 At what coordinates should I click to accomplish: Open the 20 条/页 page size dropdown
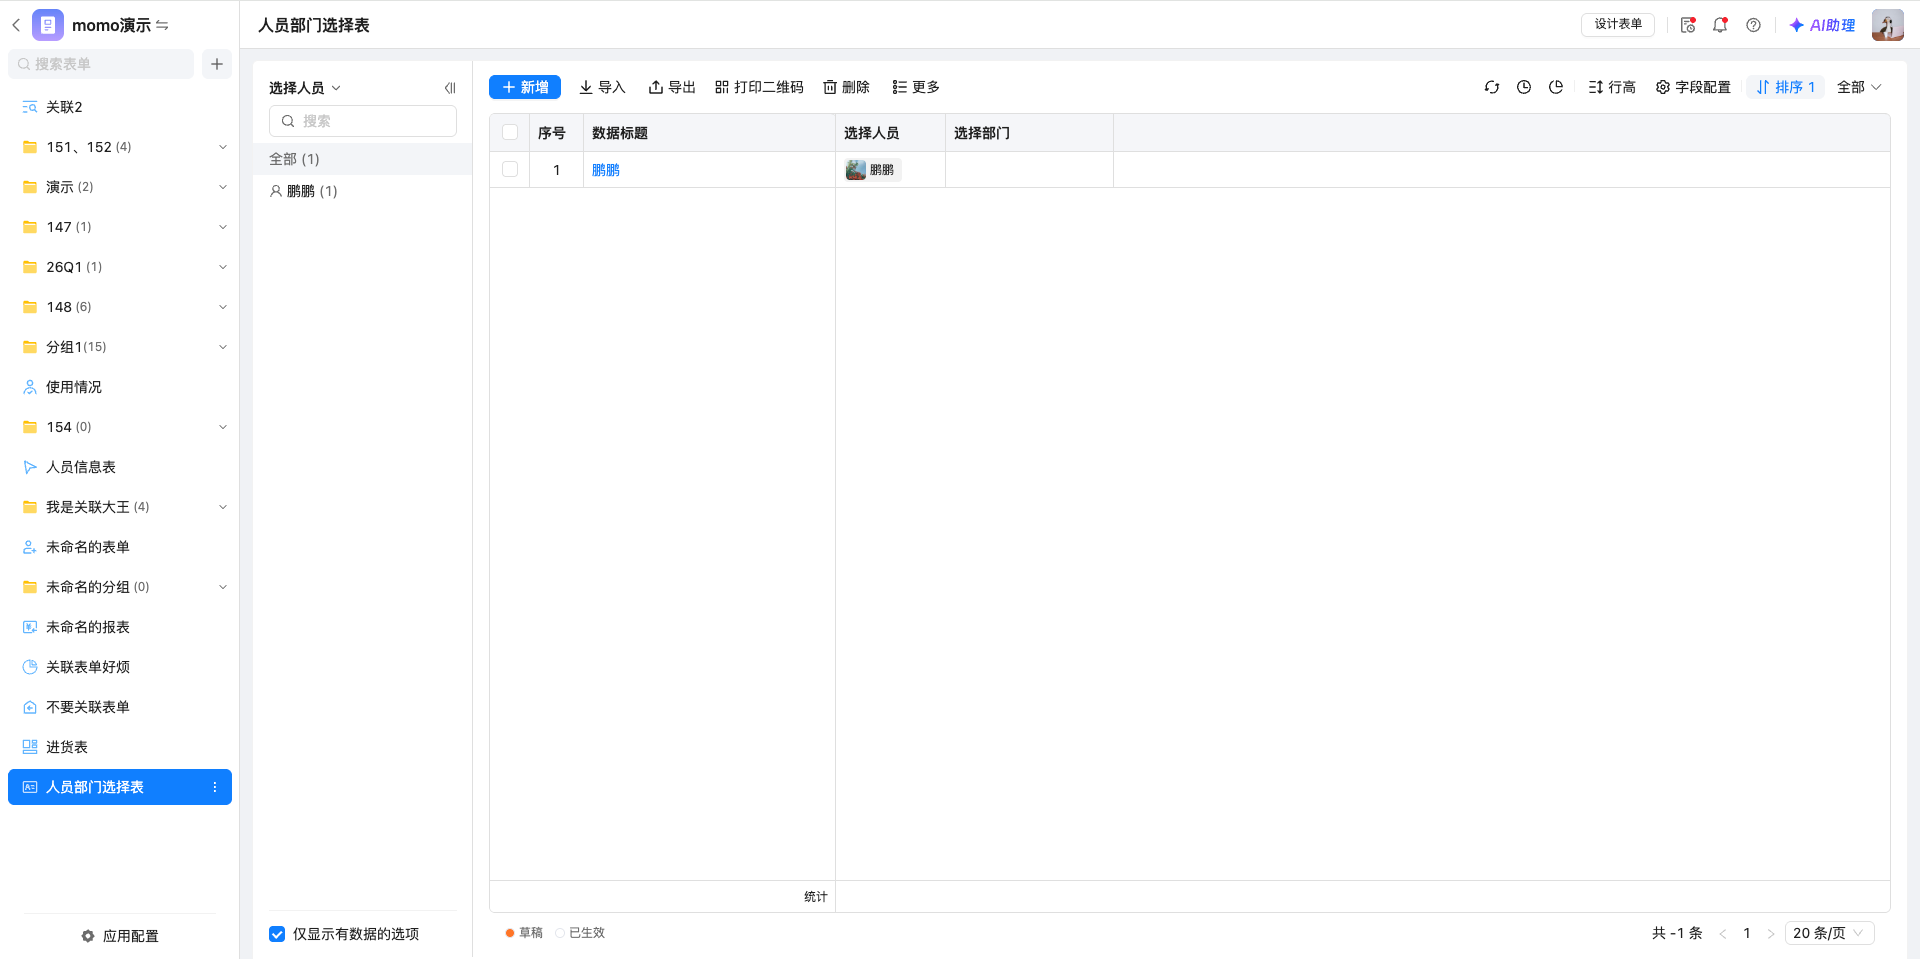point(1829,933)
